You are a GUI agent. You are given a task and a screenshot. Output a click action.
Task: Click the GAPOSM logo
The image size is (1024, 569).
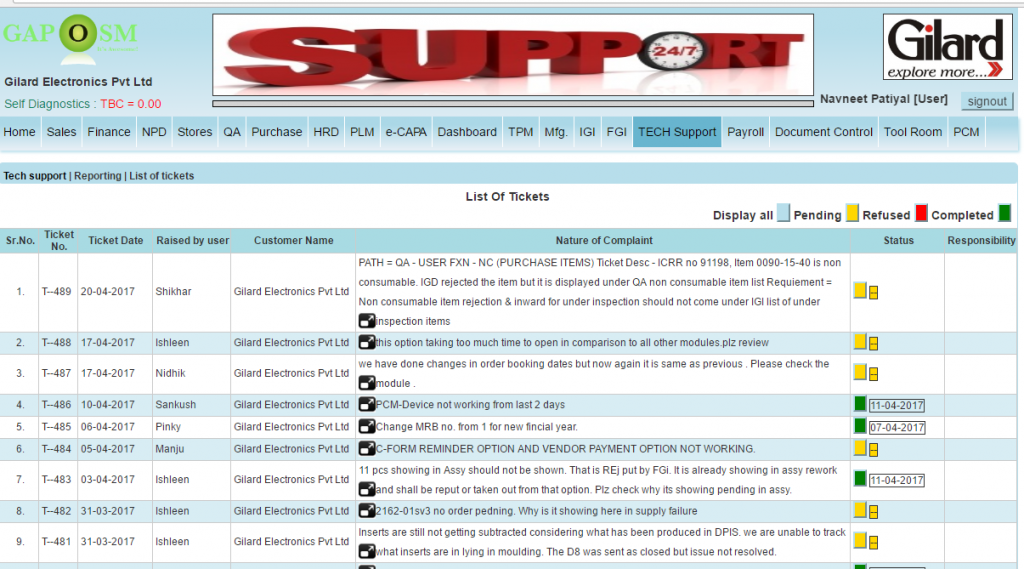tap(71, 38)
